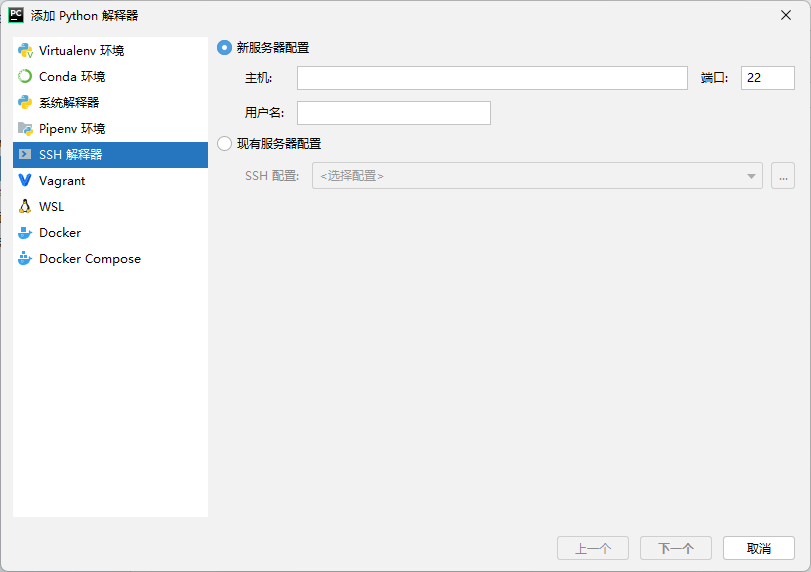Click the 上一个 previous button
The height and width of the screenshot is (572, 811).
pyautogui.click(x=593, y=548)
